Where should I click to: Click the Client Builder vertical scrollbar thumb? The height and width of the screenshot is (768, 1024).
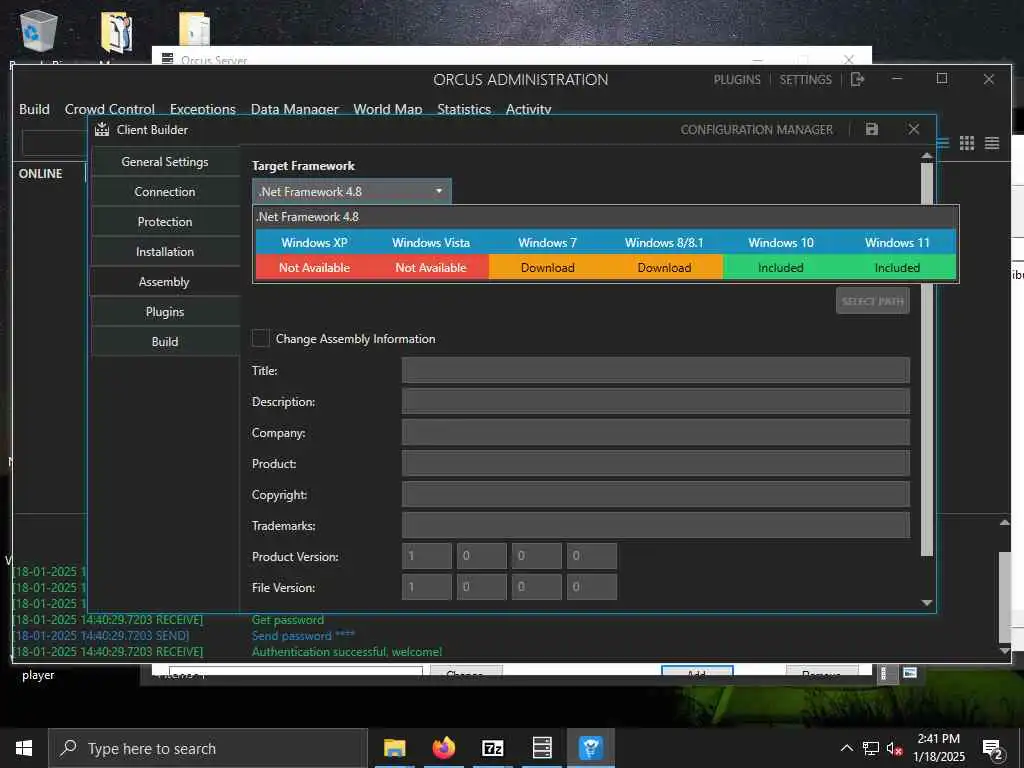pyautogui.click(x=927, y=359)
